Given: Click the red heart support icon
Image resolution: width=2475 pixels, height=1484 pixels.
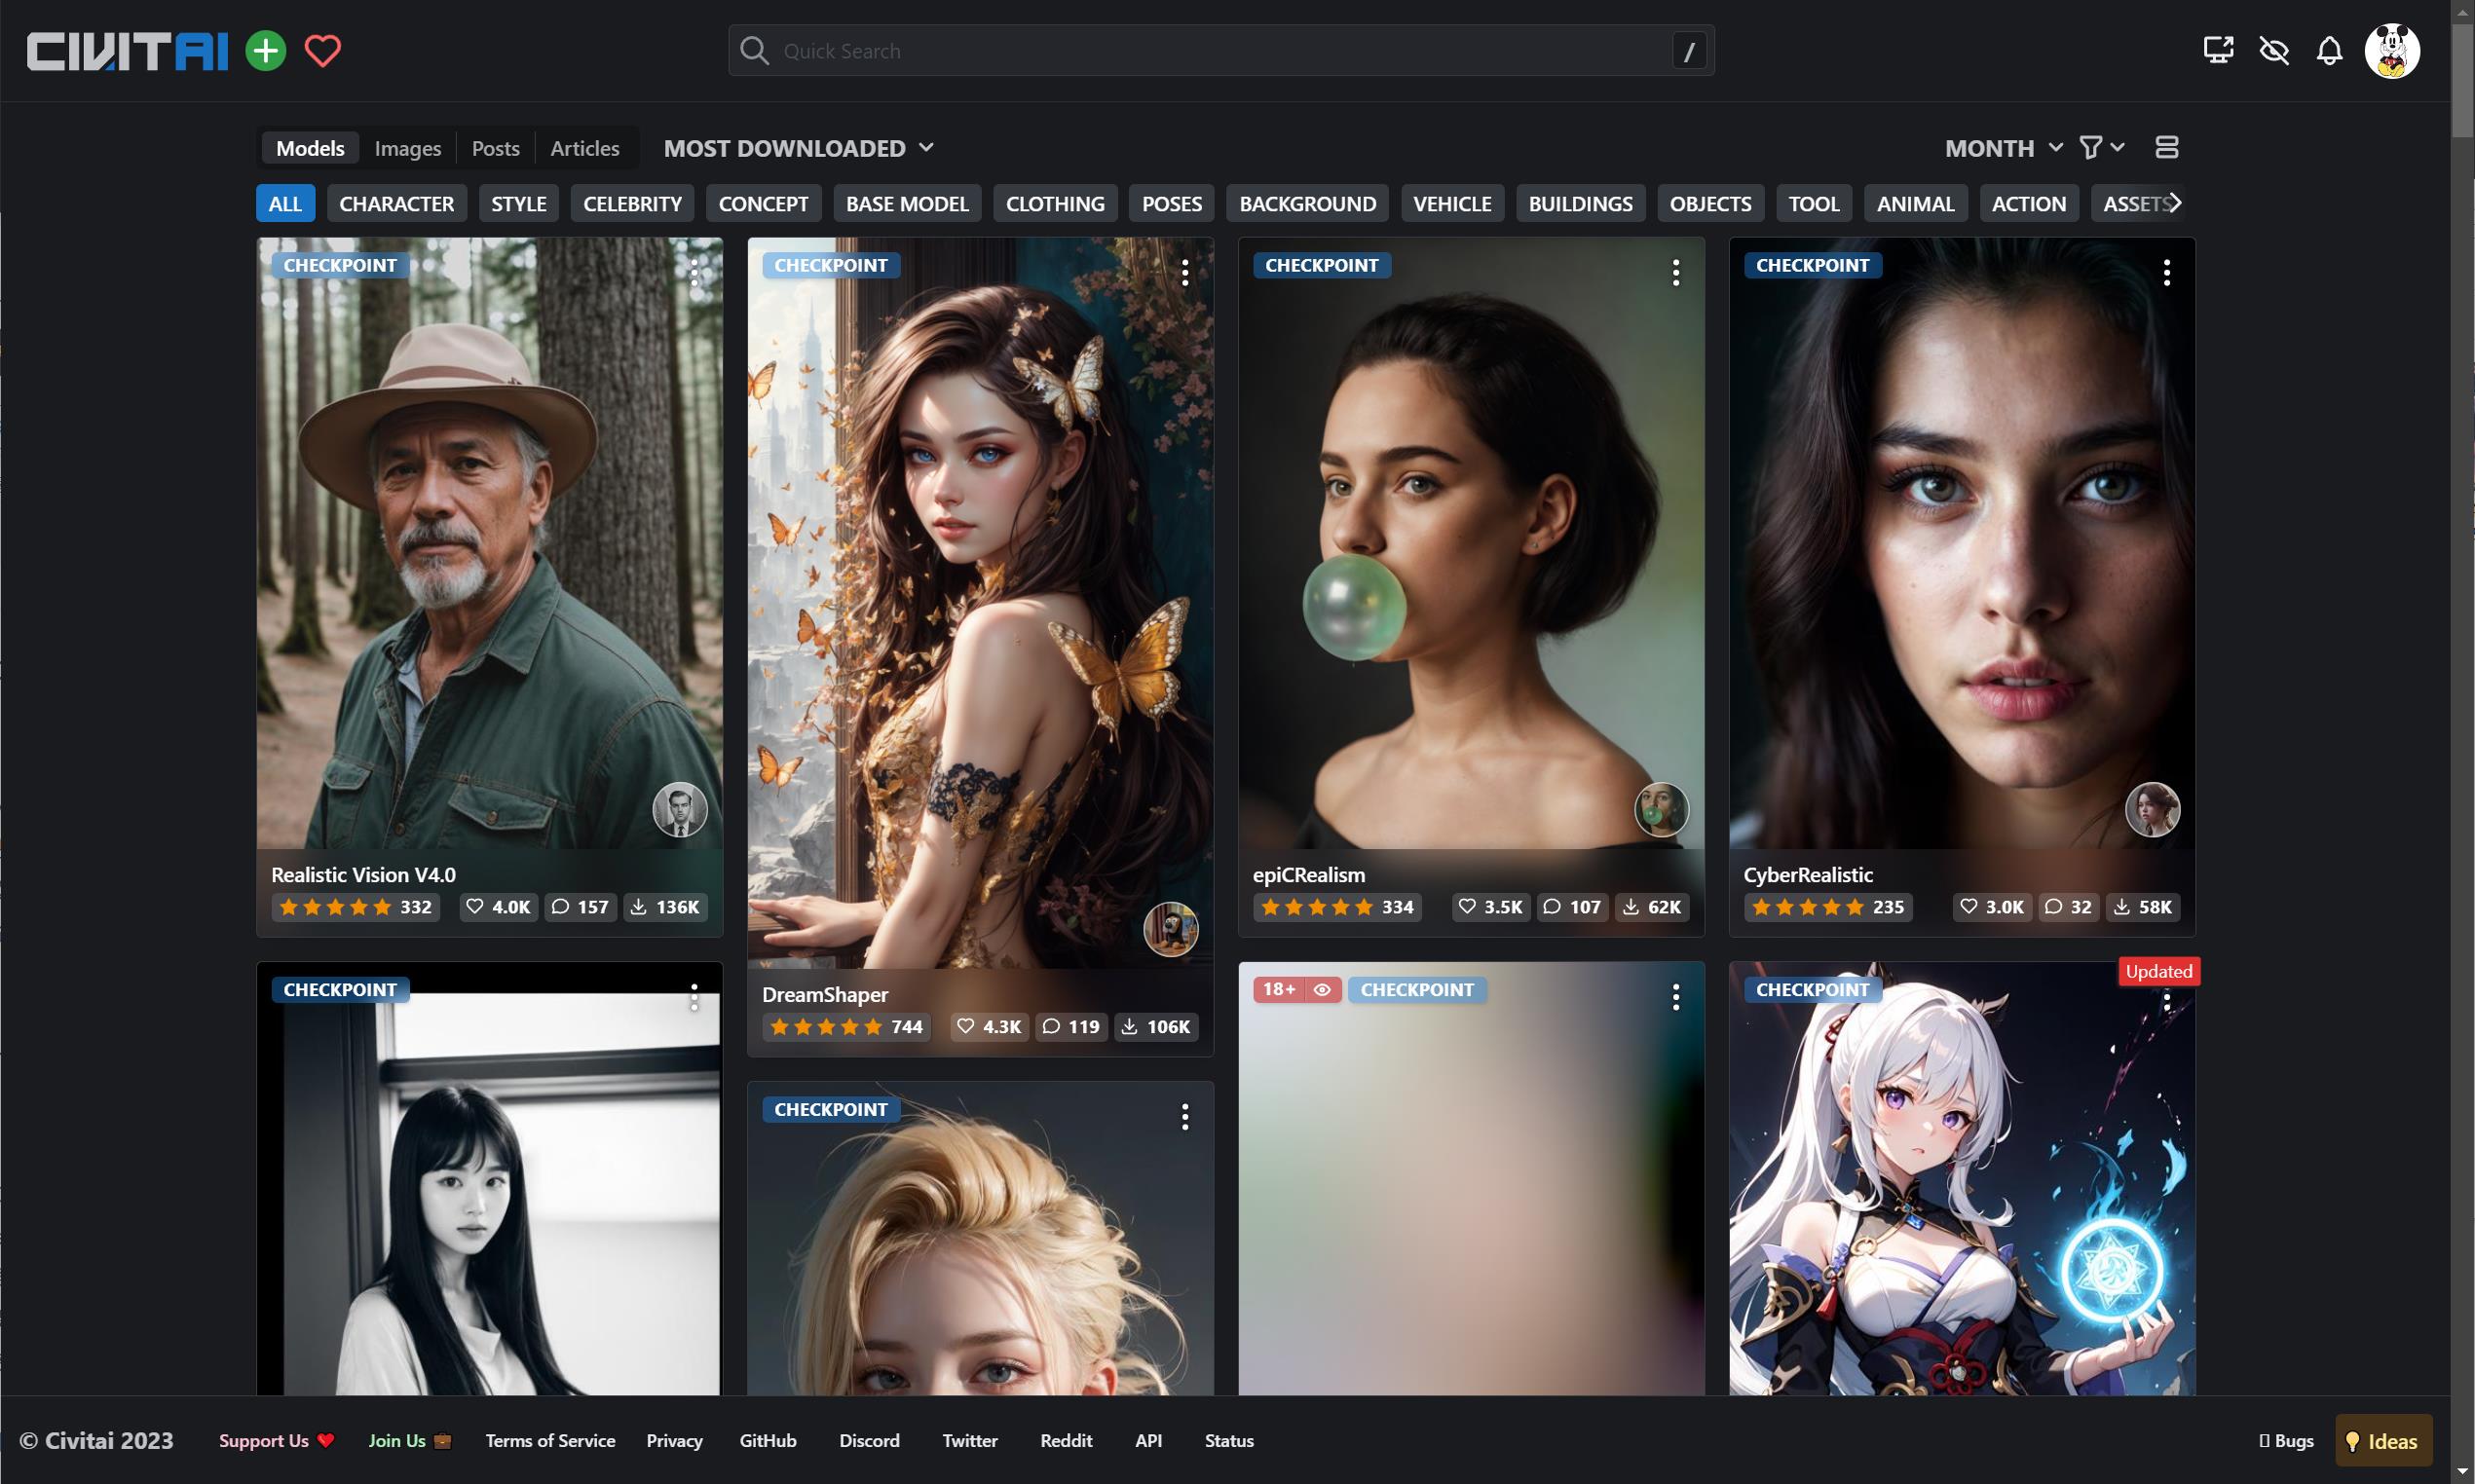Looking at the screenshot, I should [x=323, y=51].
